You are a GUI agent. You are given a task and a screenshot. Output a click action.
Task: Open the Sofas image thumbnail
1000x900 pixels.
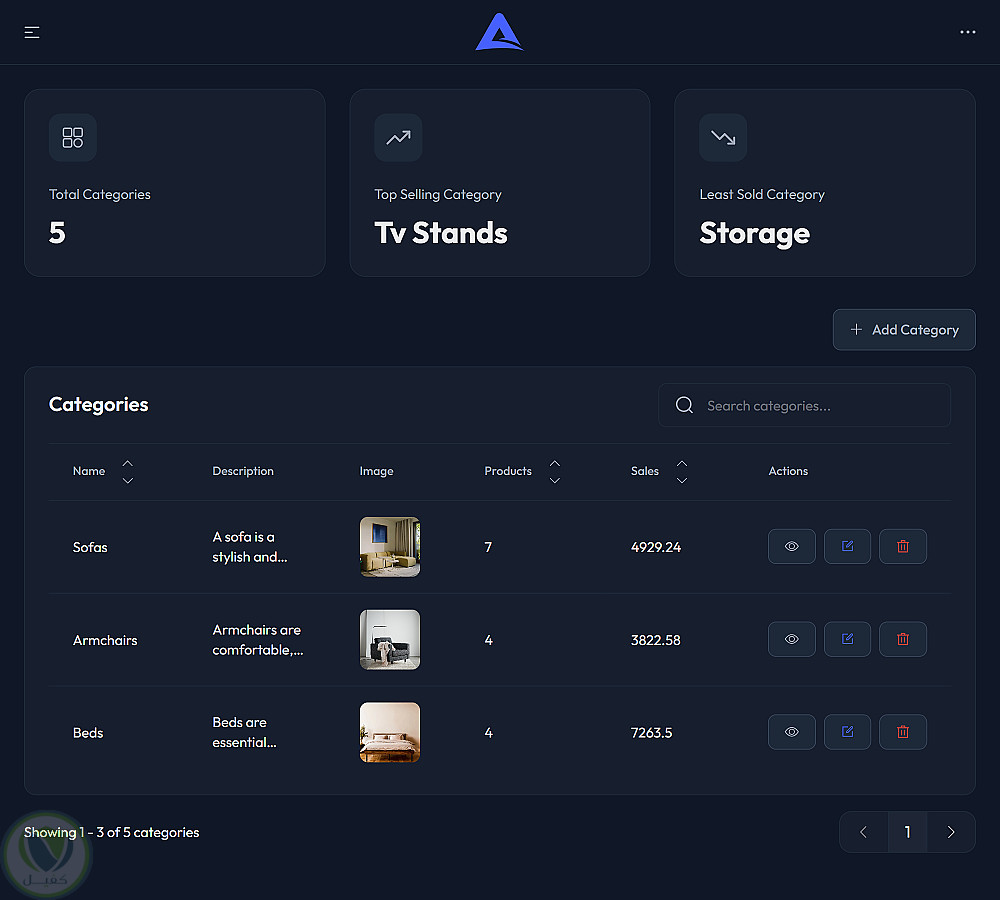[390, 547]
